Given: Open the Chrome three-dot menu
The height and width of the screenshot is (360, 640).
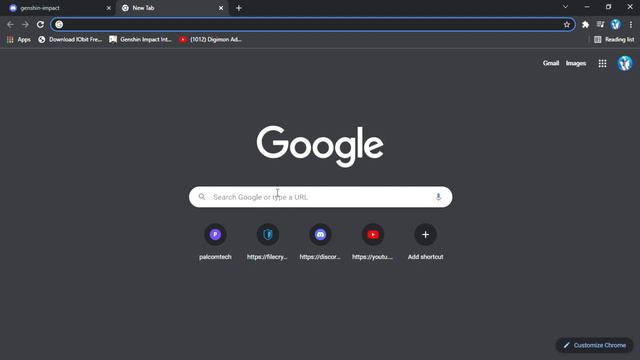Looking at the screenshot, I should (x=631, y=24).
